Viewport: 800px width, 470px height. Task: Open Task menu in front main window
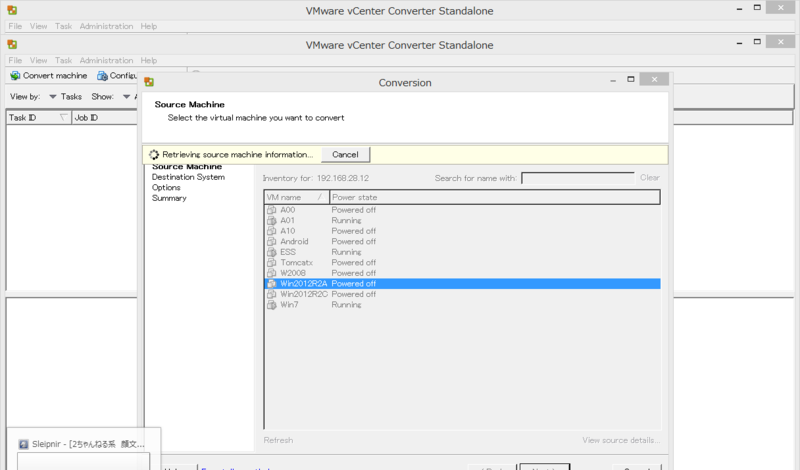[63, 60]
